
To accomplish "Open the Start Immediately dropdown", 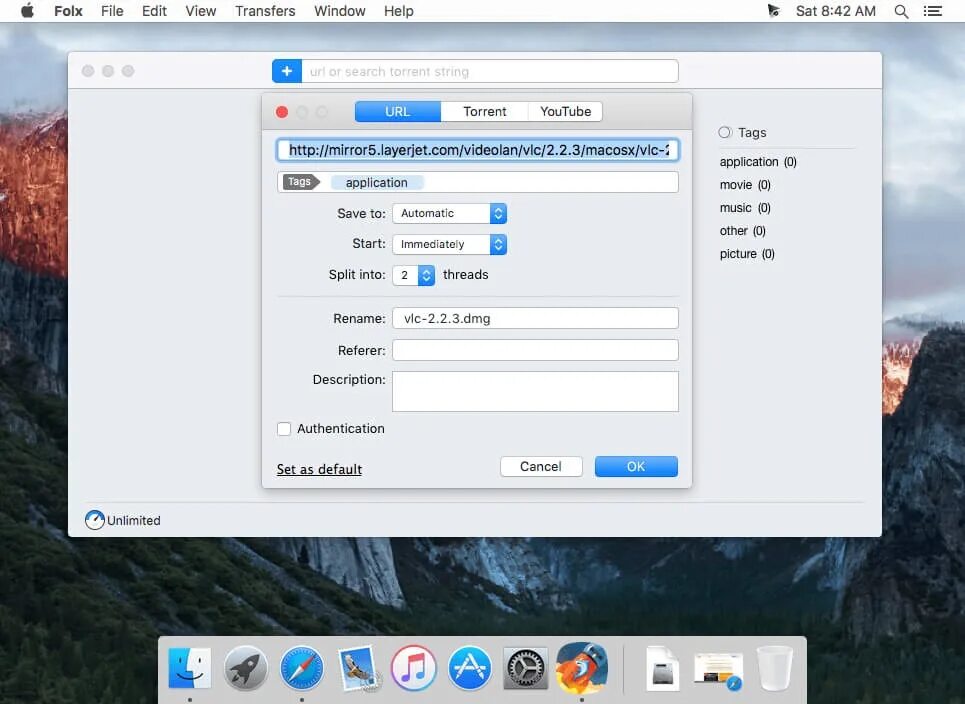I will coord(450,244).
